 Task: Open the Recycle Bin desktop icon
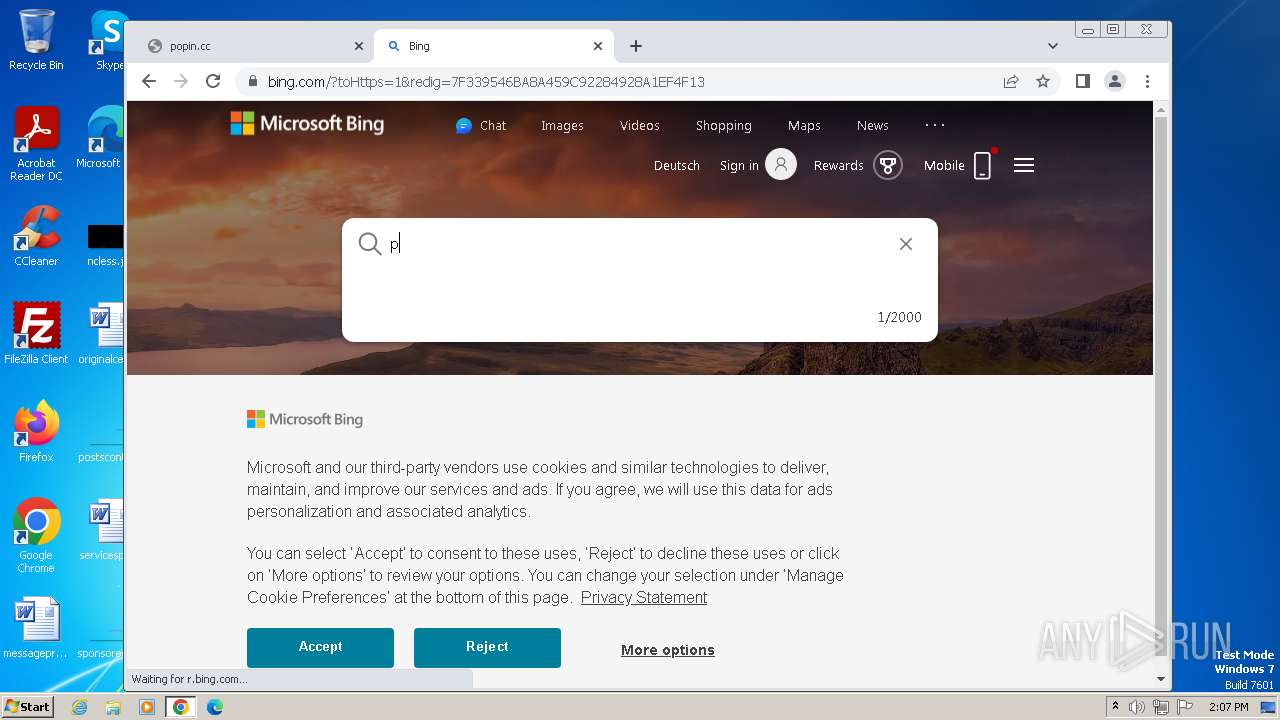(x=36, y=41)
